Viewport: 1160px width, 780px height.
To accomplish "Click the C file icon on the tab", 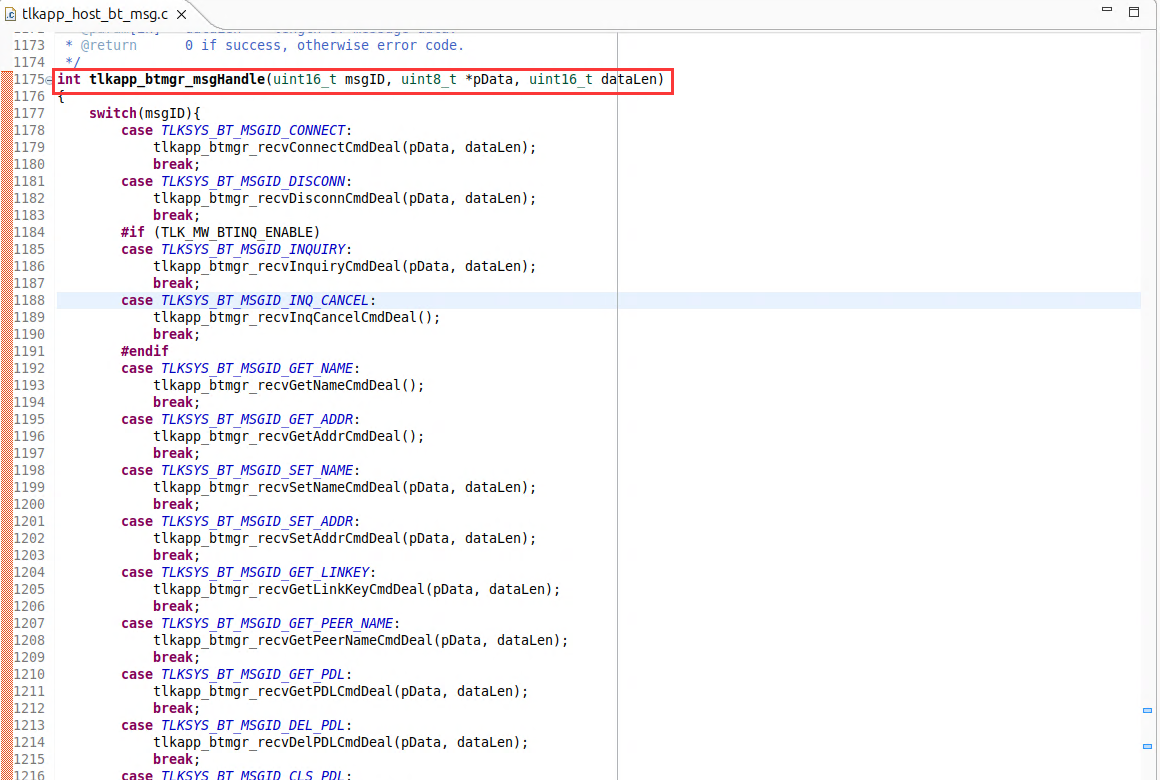I will click(x=10, y=14).
